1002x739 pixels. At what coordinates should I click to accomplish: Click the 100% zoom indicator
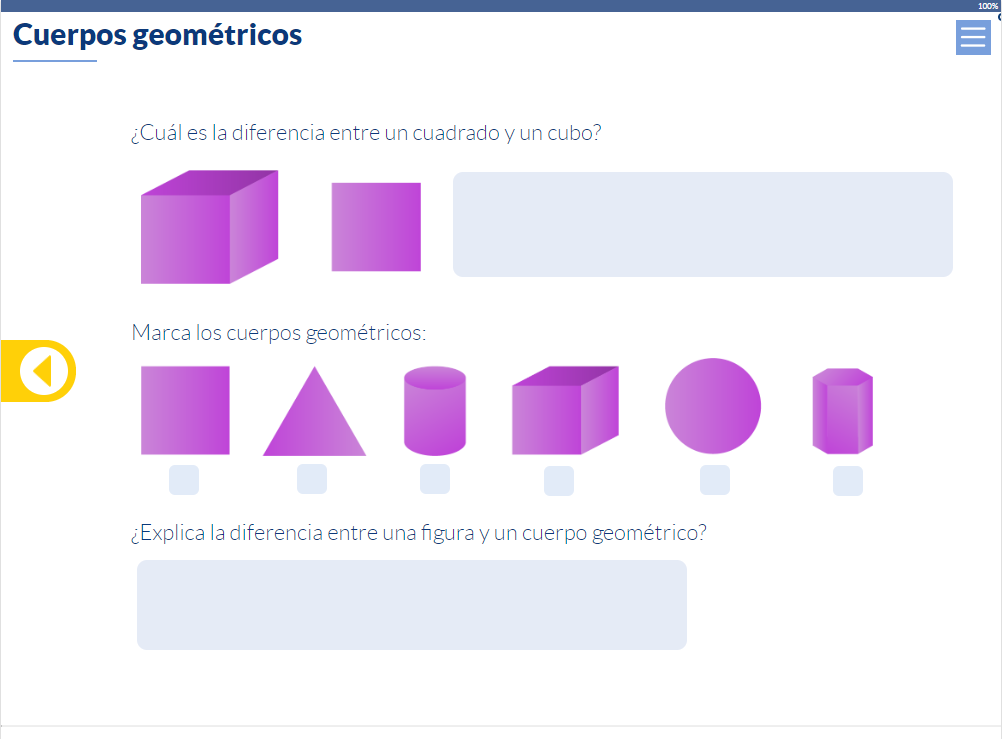point(987,6)
